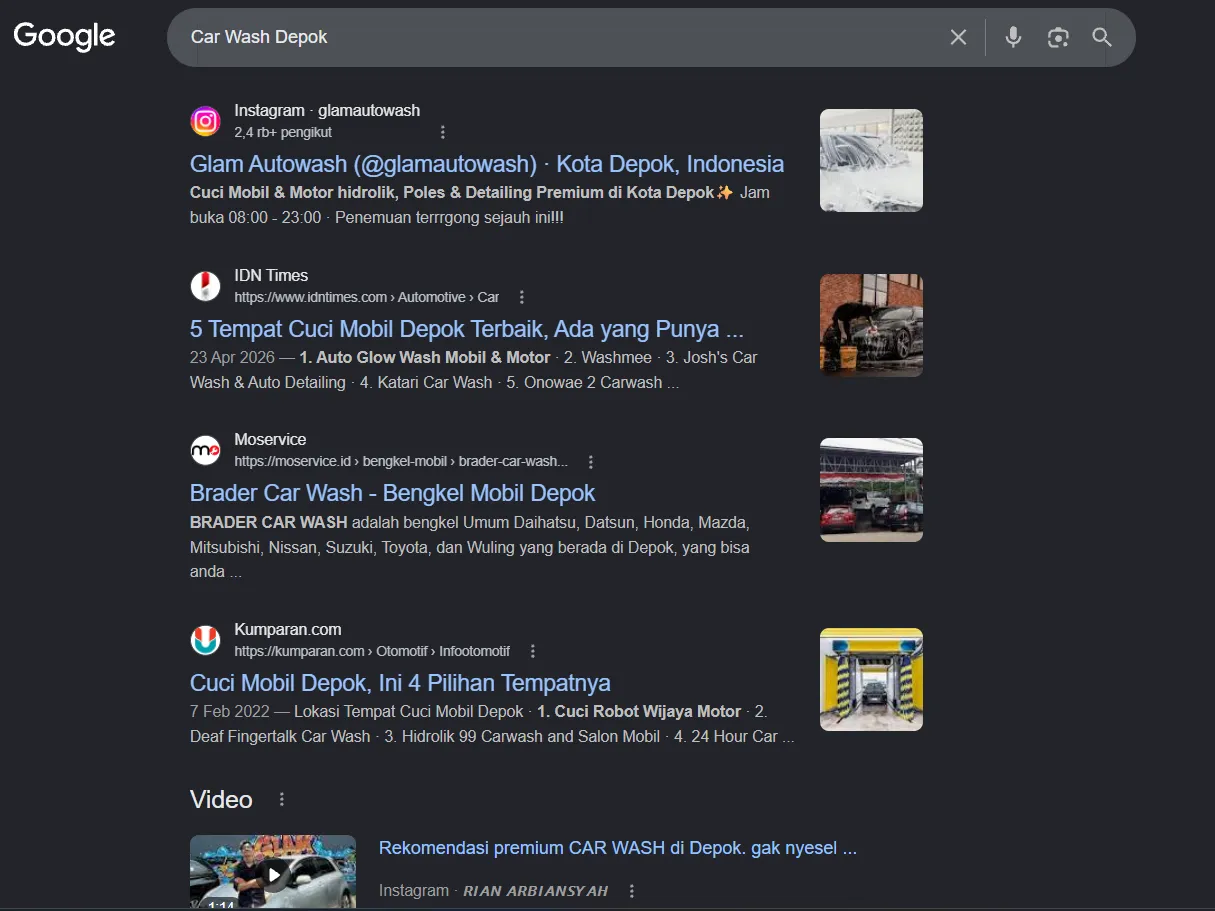Open more options next to Video heading
This screenshot has height=911, width=1215.
[x=282, y=799]
